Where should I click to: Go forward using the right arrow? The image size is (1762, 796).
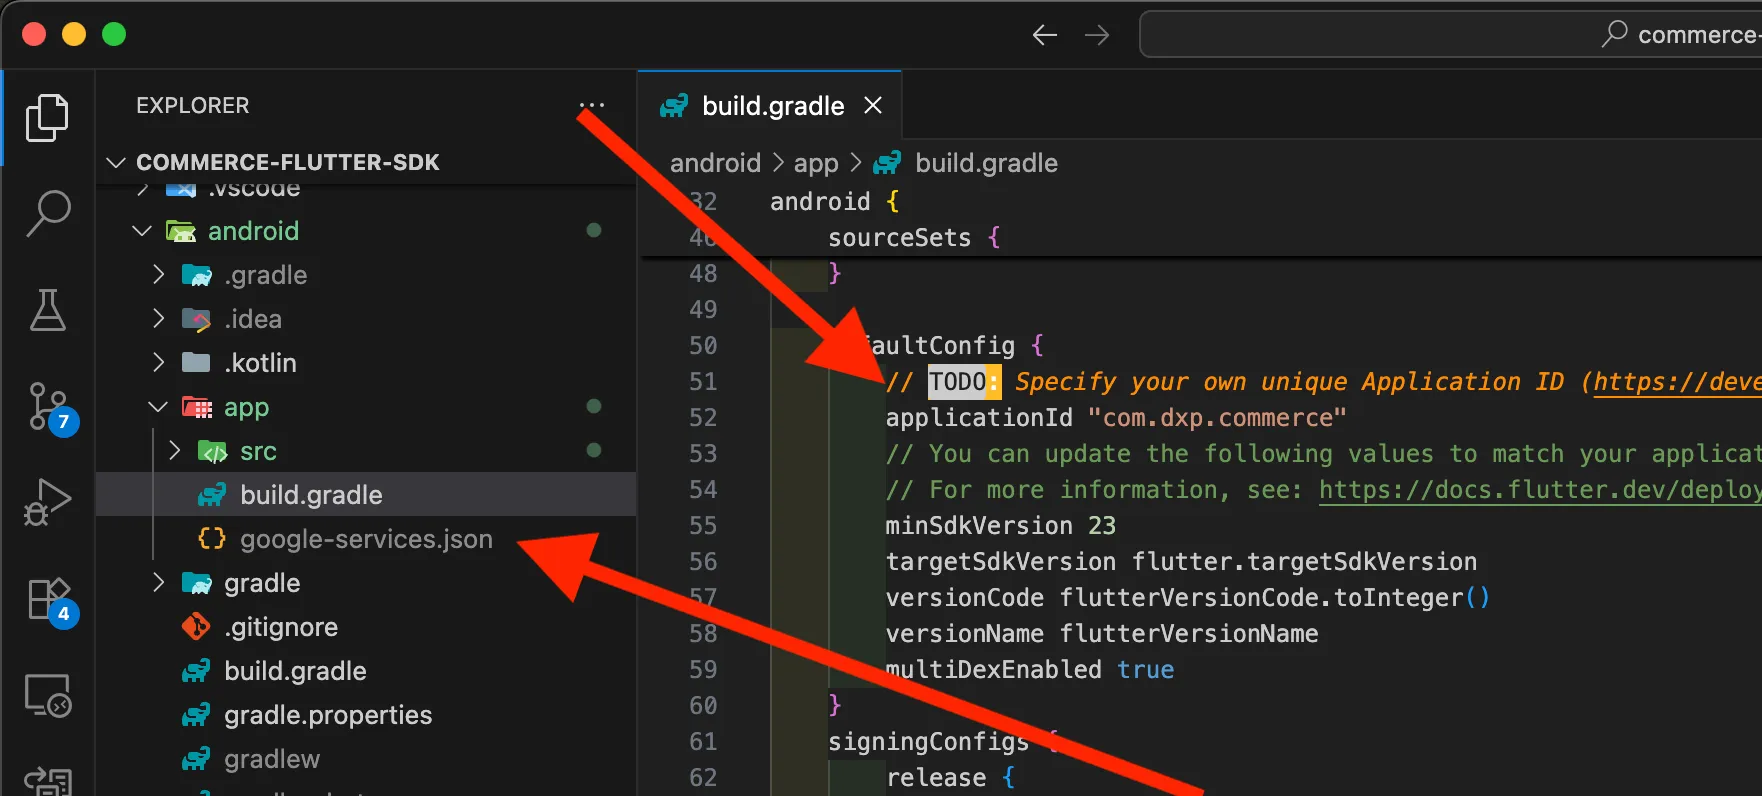(x=1097, y=35)
